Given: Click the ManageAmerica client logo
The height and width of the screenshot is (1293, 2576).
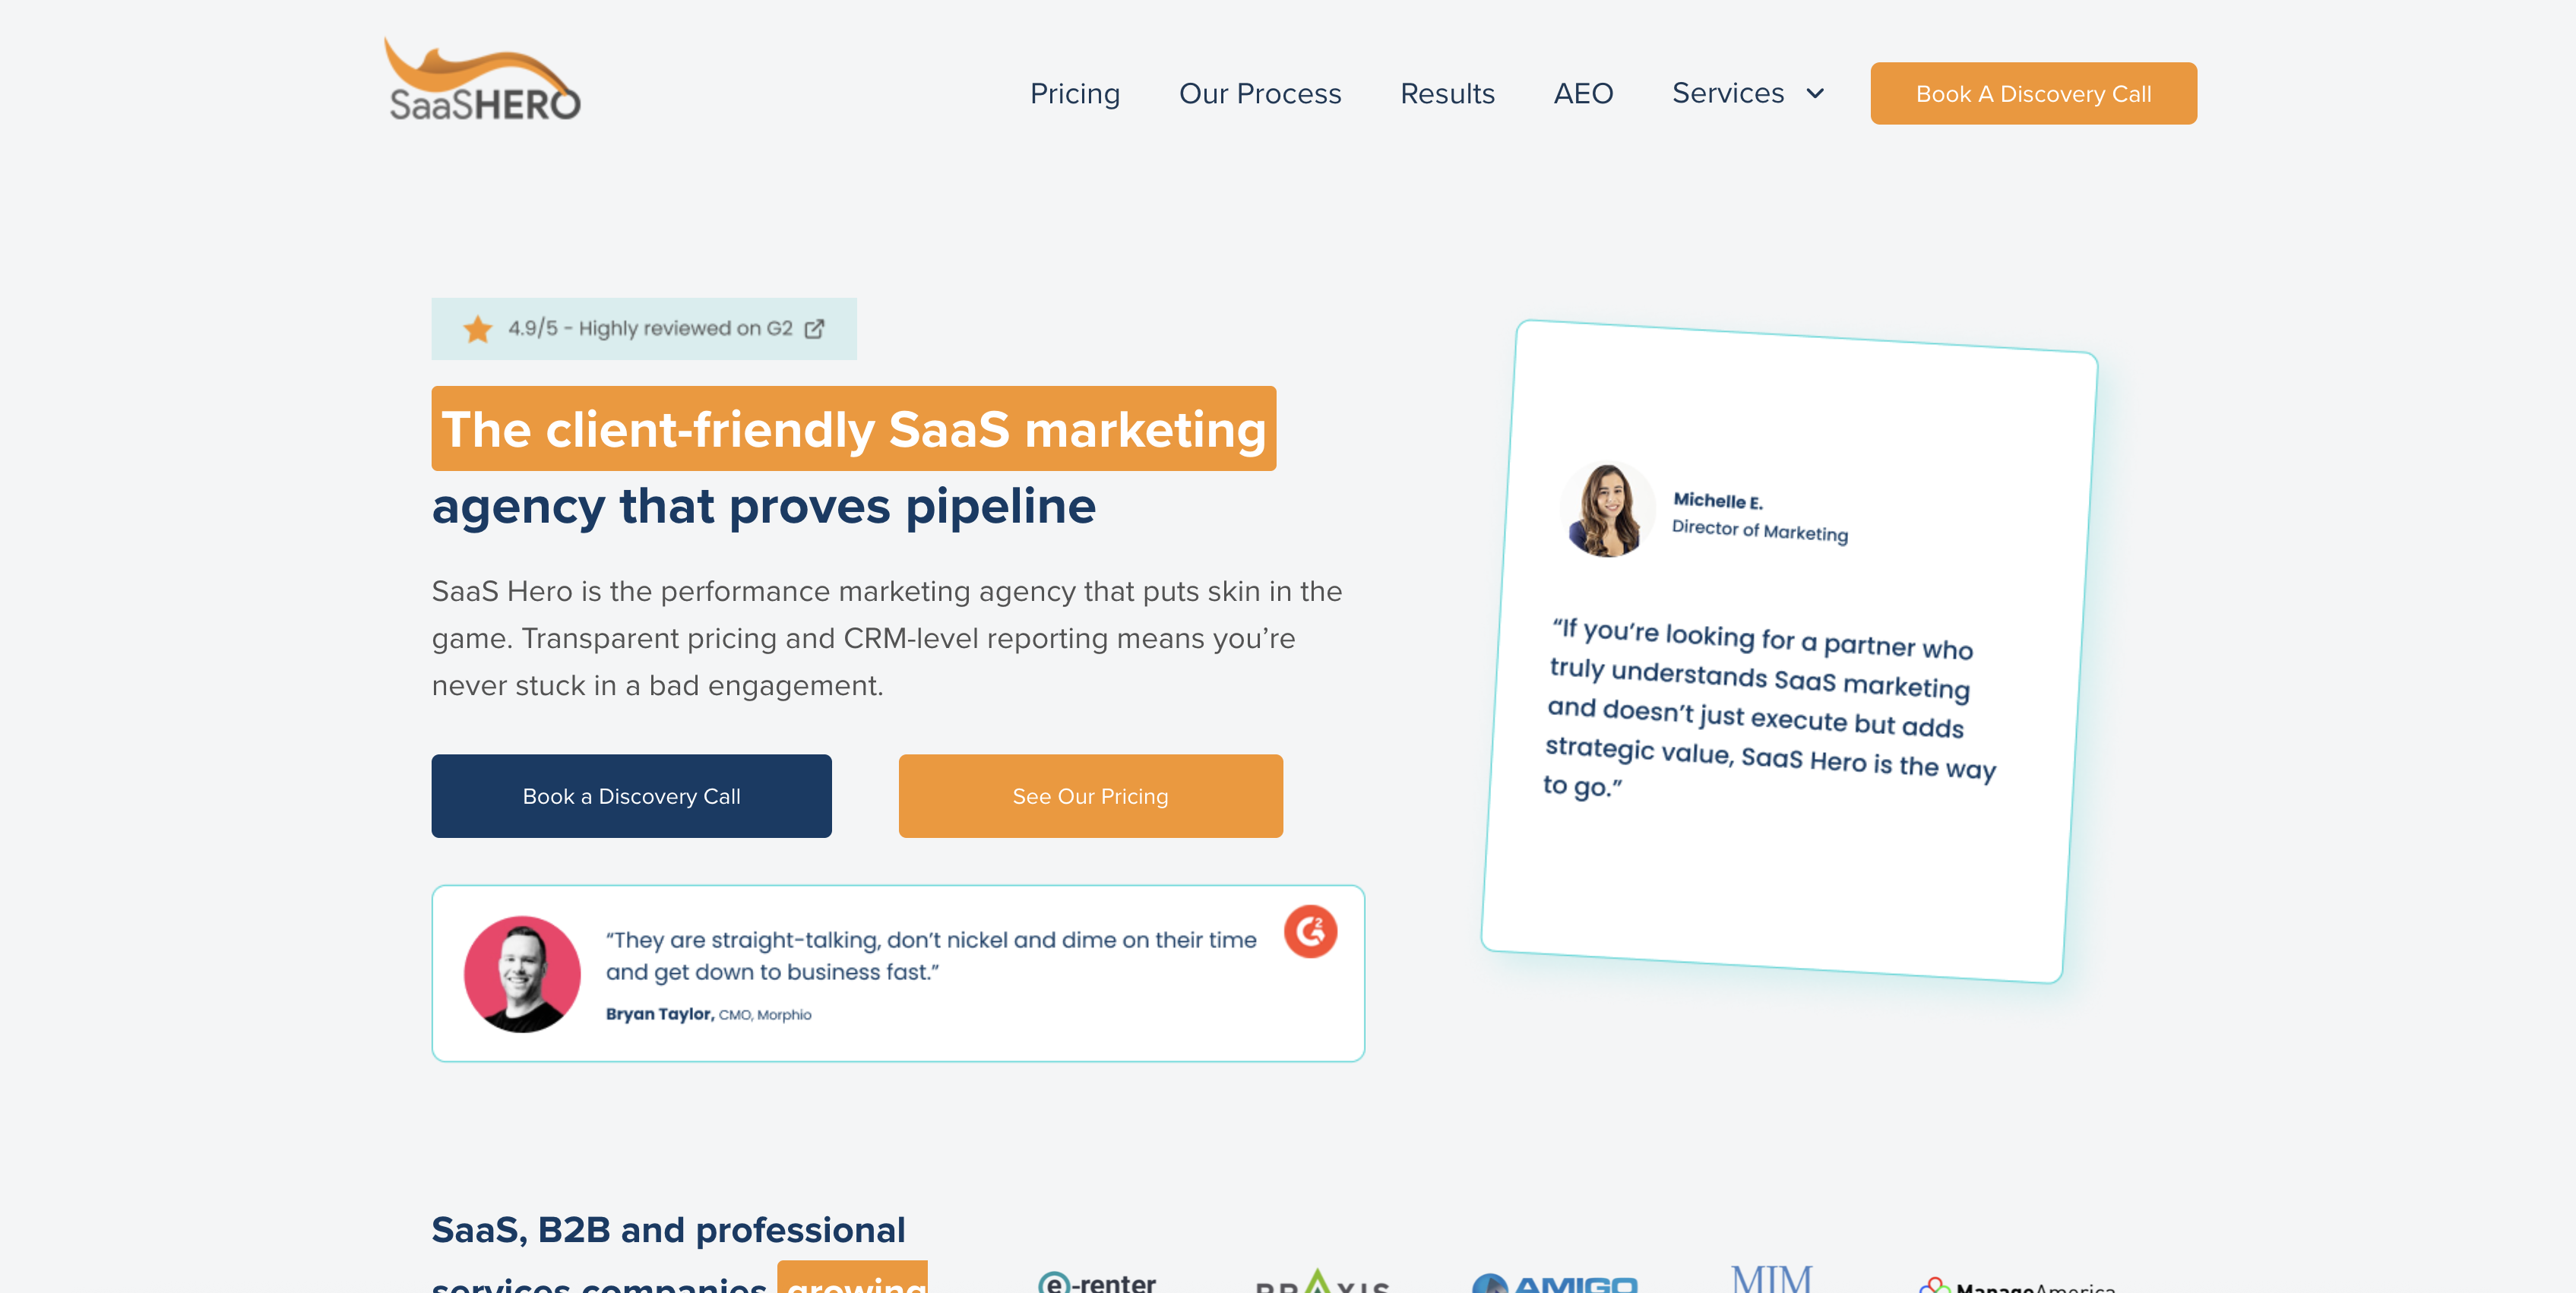Looking at the screenshot, I should [2017, 1285].
